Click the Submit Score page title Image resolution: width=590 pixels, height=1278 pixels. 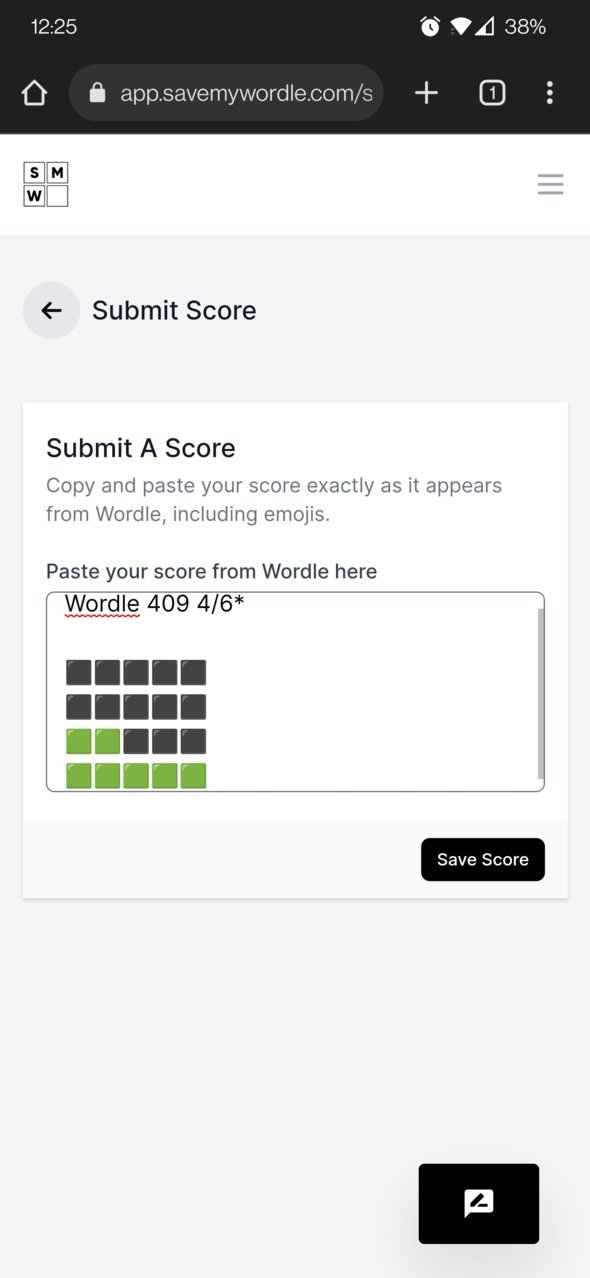pyautogui.click(x=174, y=310)
